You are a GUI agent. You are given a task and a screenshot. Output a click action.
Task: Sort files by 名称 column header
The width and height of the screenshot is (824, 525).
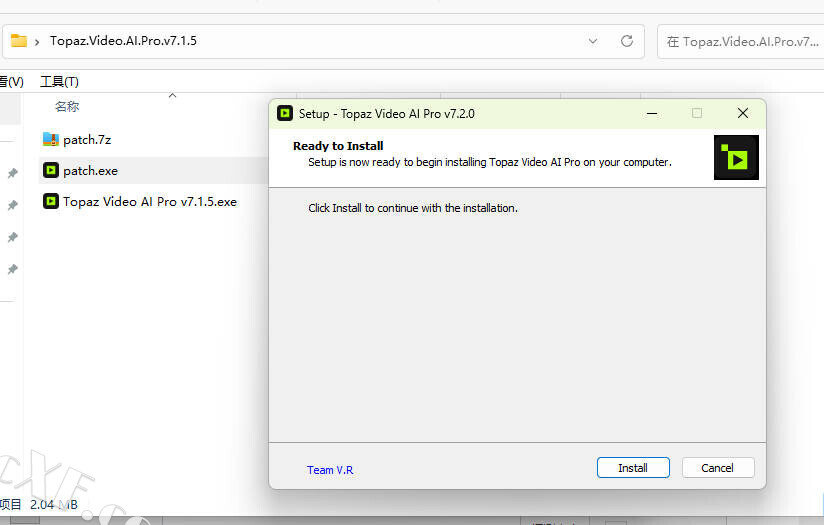coord(67,107)
